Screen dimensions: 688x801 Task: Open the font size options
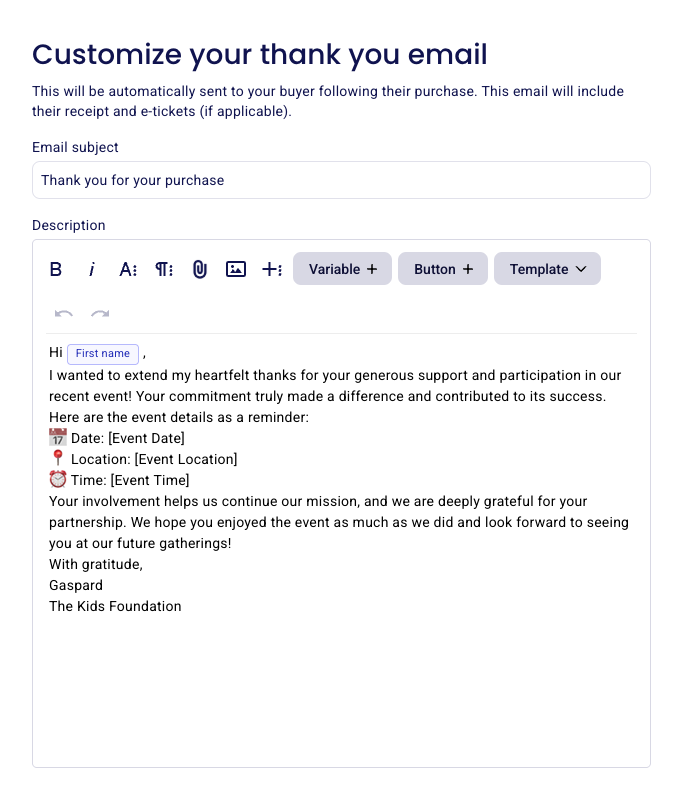click(128, 269)
